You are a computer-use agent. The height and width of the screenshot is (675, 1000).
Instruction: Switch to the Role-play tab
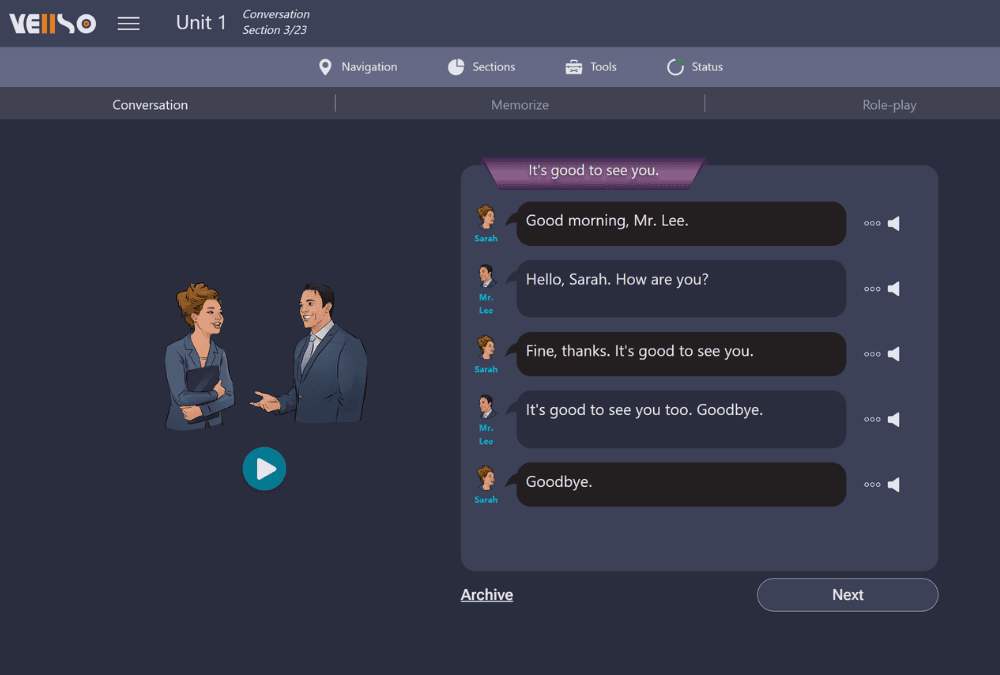(x=889, y=105)
